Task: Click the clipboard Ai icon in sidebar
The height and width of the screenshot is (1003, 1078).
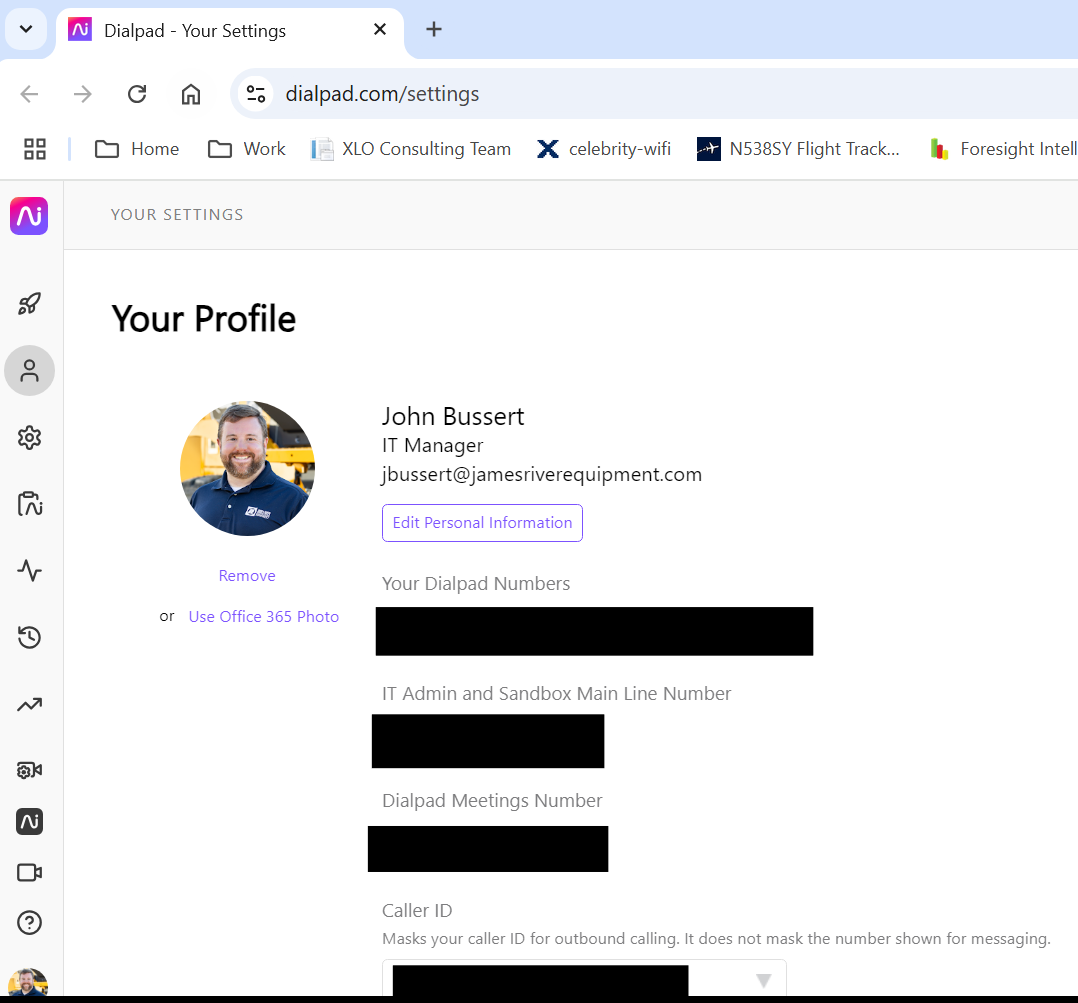Action: click(29, 504)
